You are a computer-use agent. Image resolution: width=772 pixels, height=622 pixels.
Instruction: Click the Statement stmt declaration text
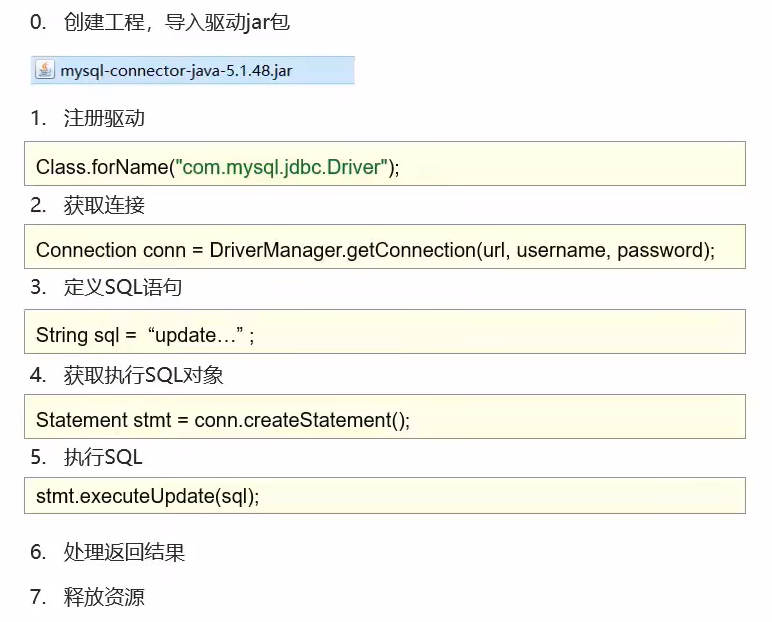[x=103, y=420]
